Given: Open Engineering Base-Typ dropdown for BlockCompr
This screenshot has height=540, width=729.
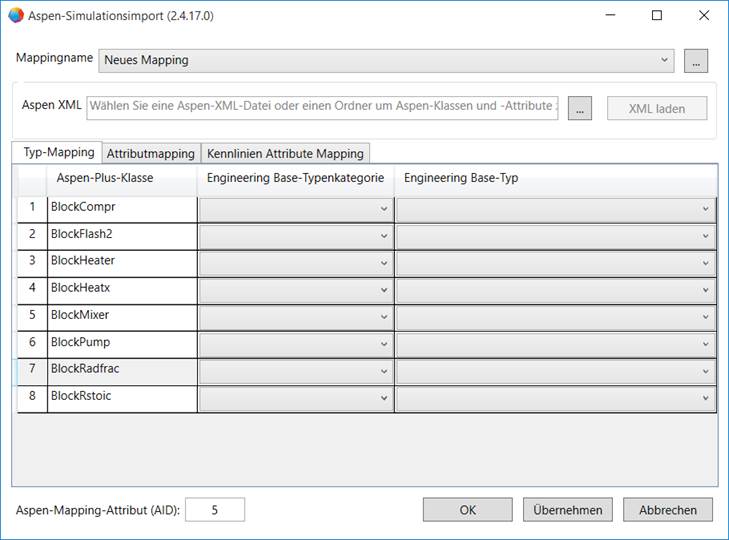Looking at the screenshot, I should pos(556,209).
